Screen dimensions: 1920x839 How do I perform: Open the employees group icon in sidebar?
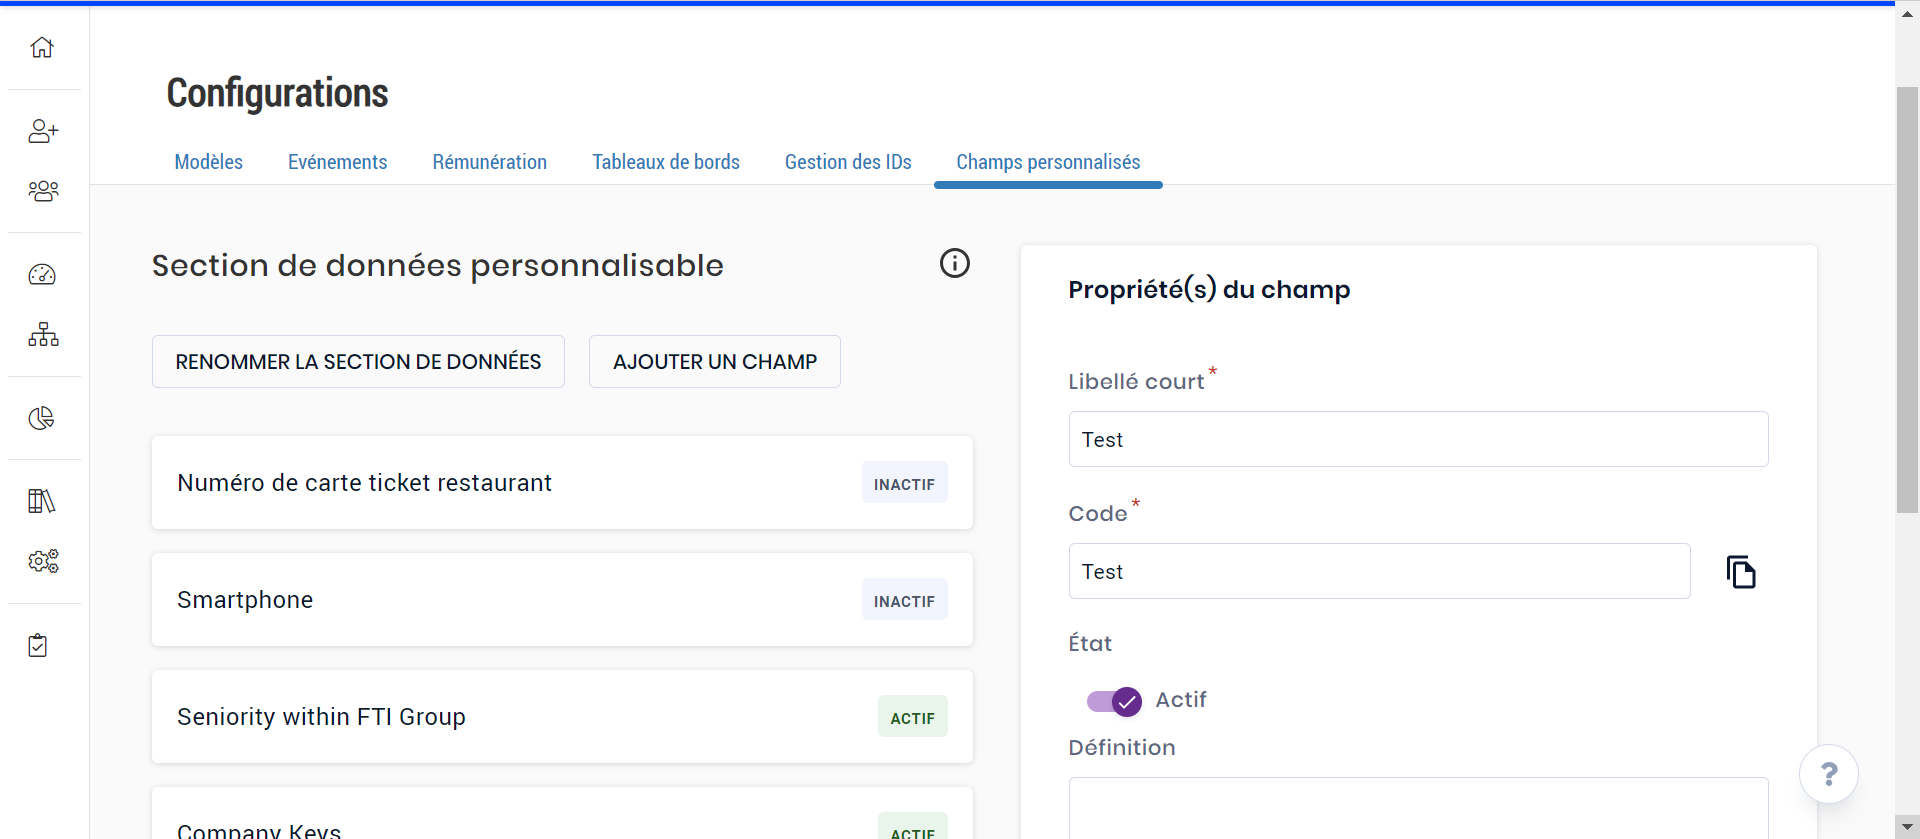click(x=43, y=191)
